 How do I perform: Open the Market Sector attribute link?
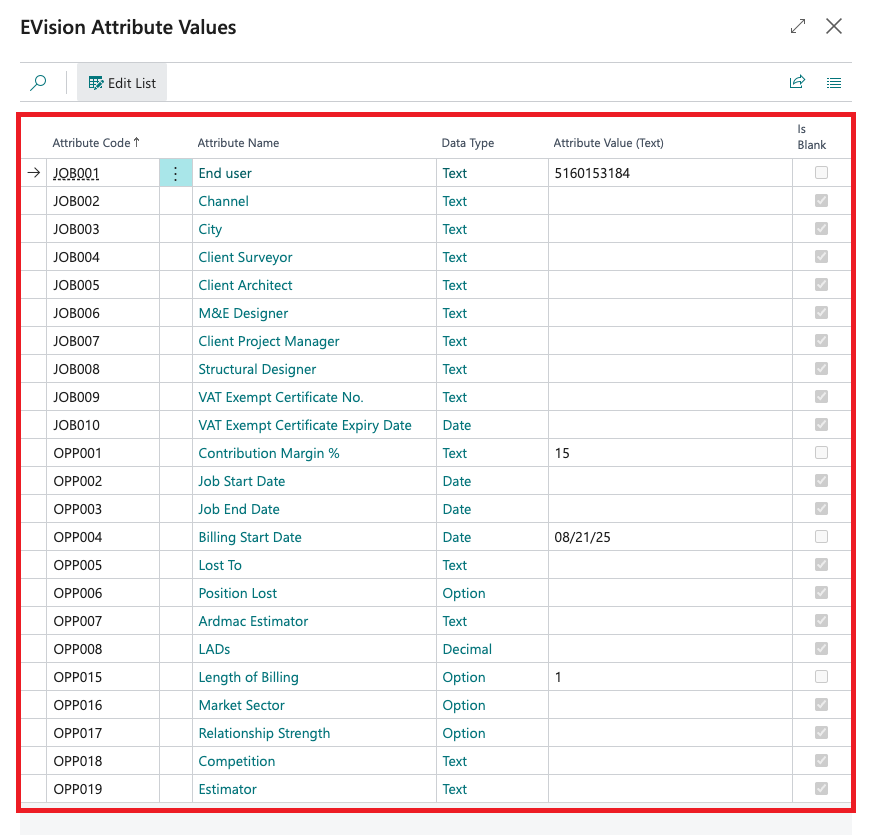(x=241, y=705)
